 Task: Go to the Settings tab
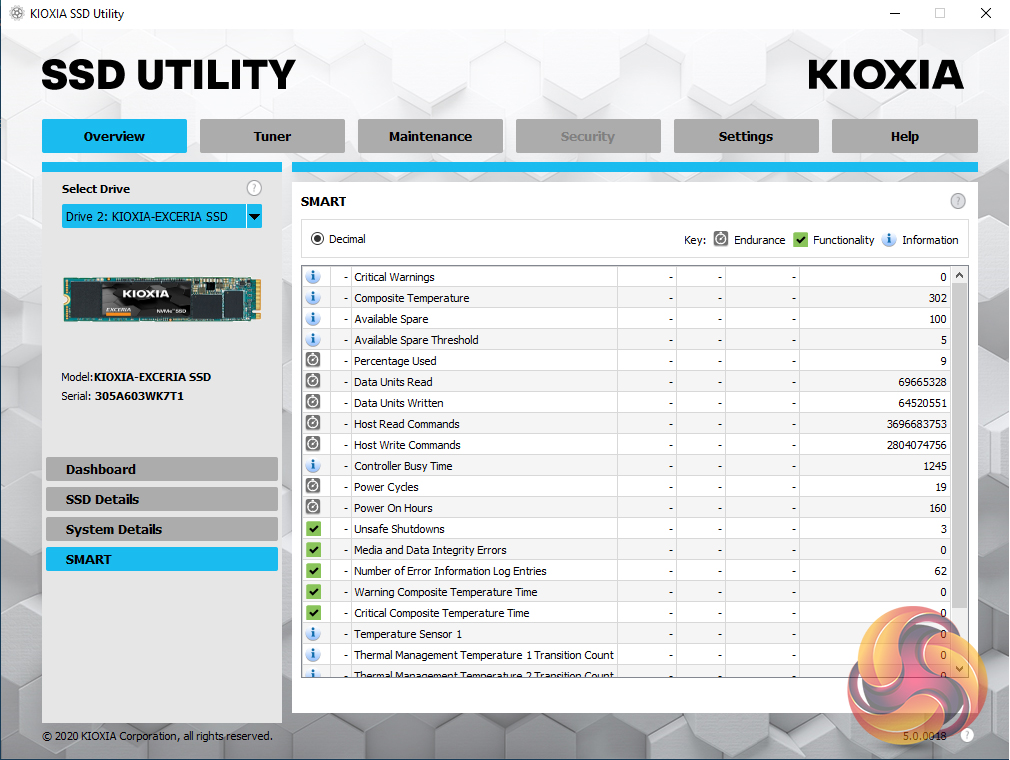[746, 136]
